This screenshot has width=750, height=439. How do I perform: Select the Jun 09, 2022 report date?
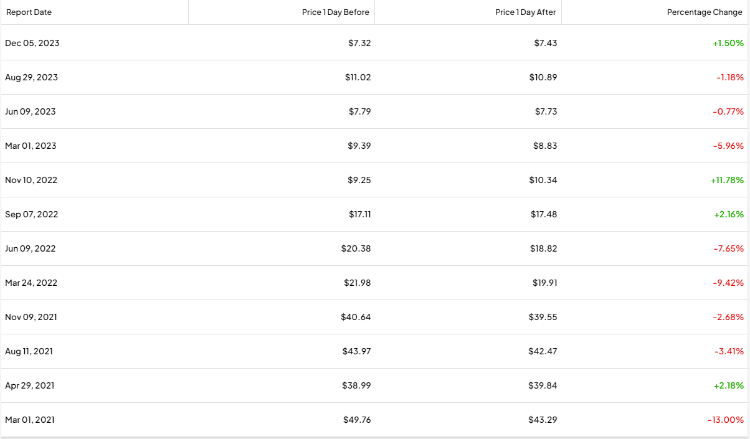point(31,248)
